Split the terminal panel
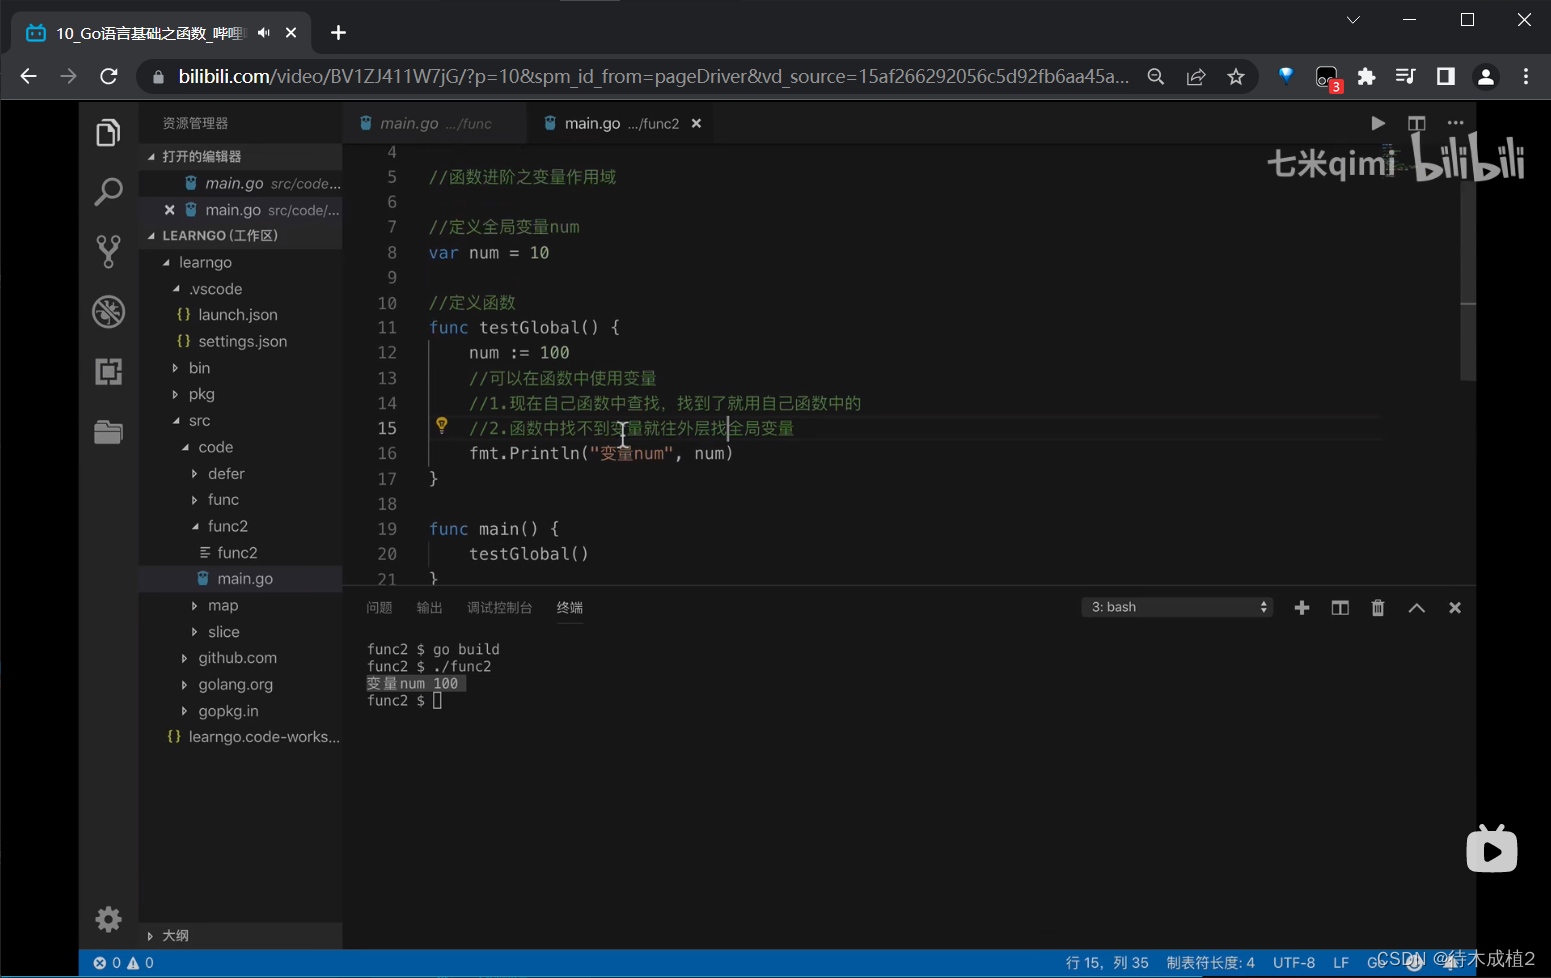 (x=1340, y=608)
